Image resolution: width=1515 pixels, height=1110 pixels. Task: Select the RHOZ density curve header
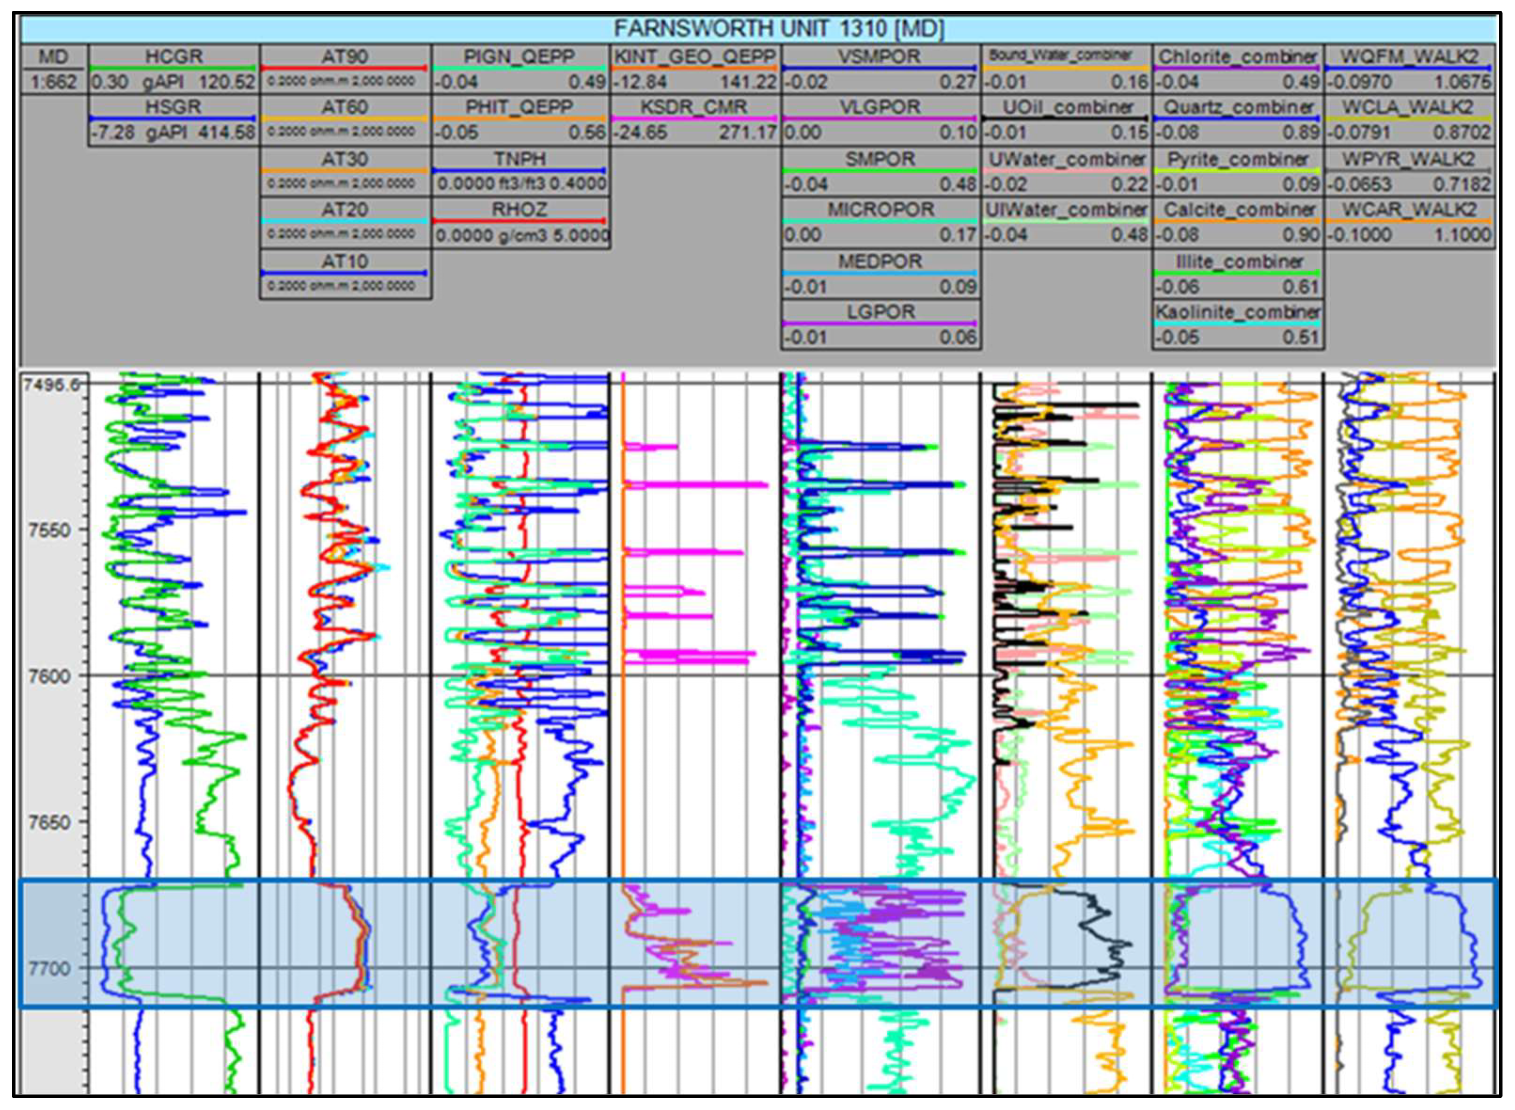(519, 210)
